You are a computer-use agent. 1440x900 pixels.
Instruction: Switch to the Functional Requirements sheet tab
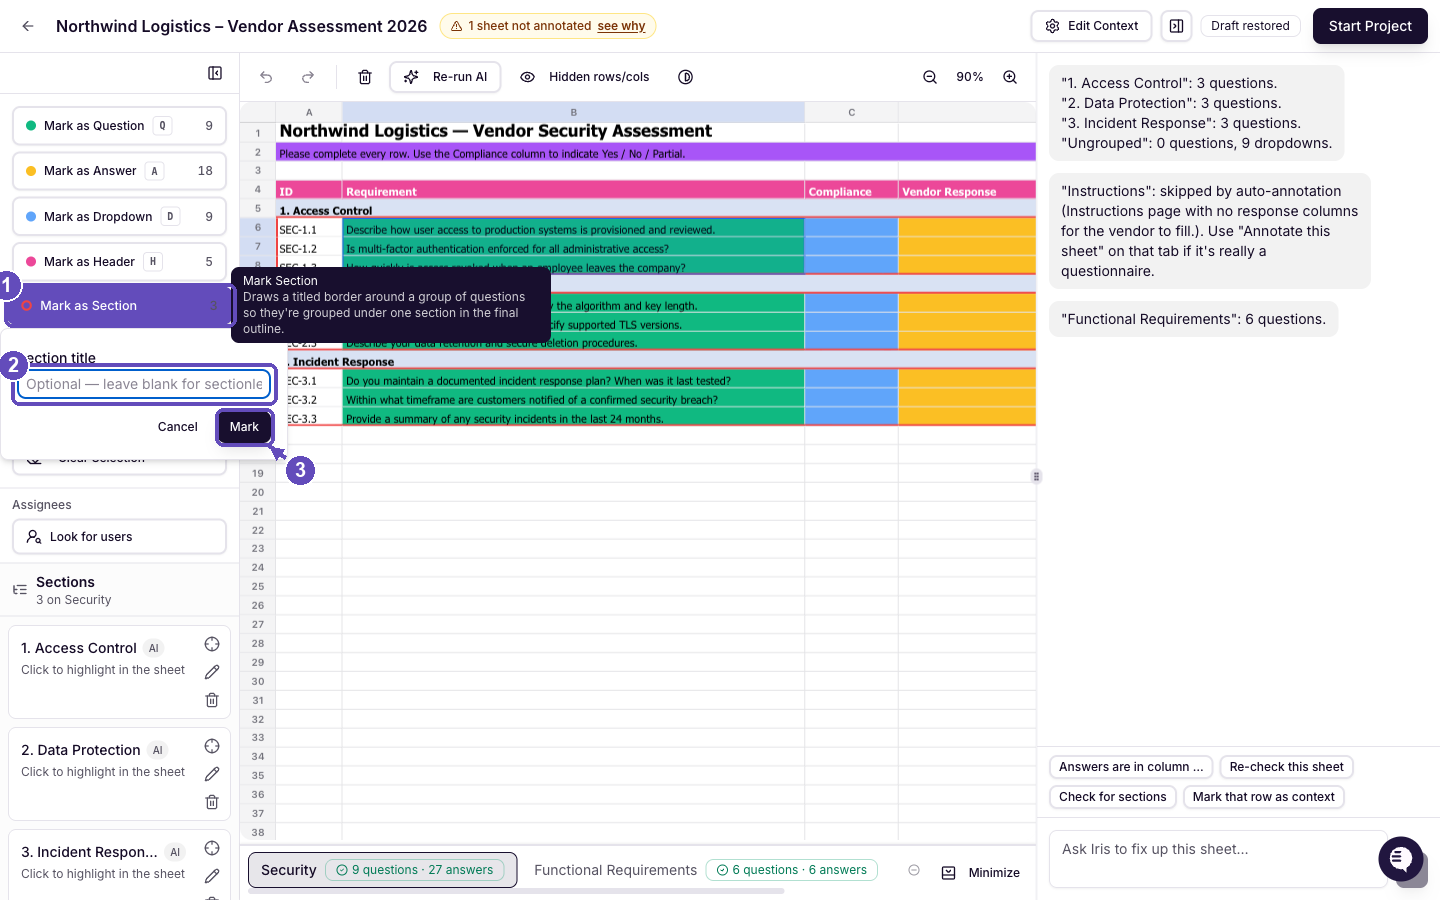[705, 870]
